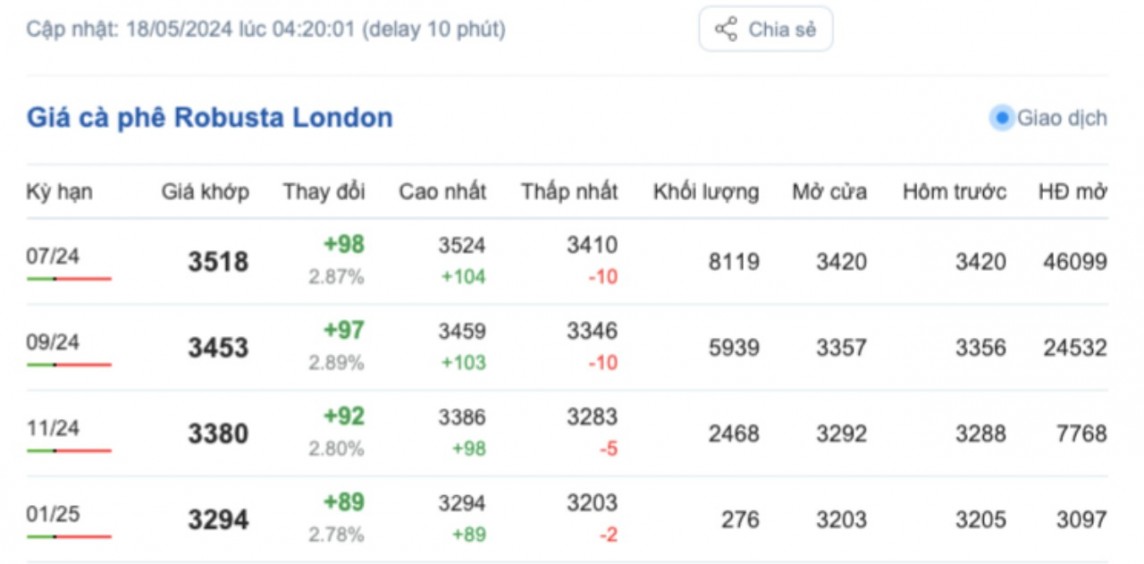Open the 11/24 contract term
The width and height of the screenshot is (1144, 564).
(53, 428)
